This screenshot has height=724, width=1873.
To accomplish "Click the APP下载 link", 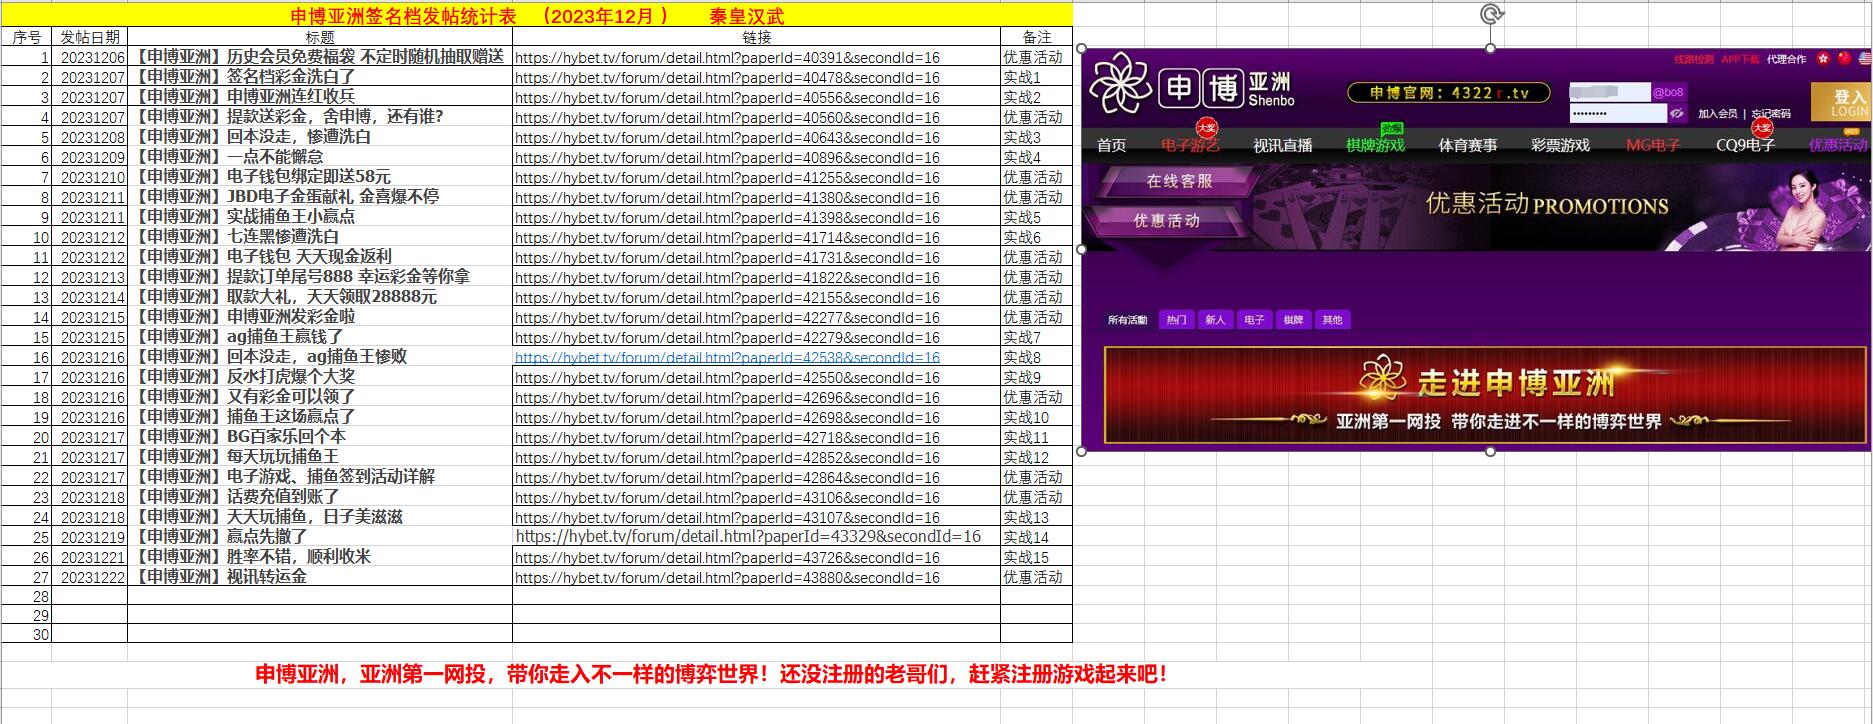I will tap(1740, 59).
